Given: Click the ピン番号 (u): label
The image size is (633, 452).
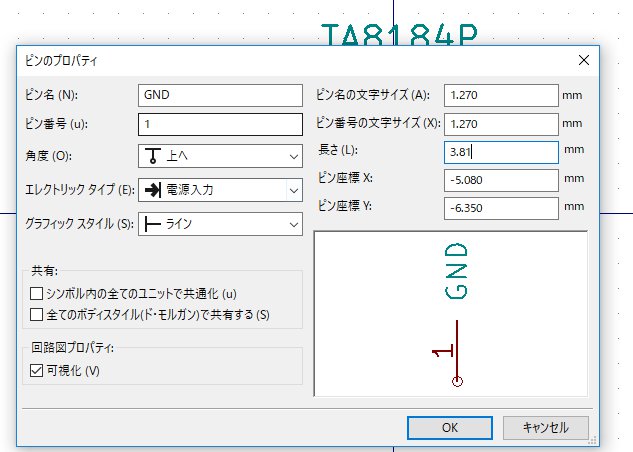Looking at the screenshot, I should 56,124.
